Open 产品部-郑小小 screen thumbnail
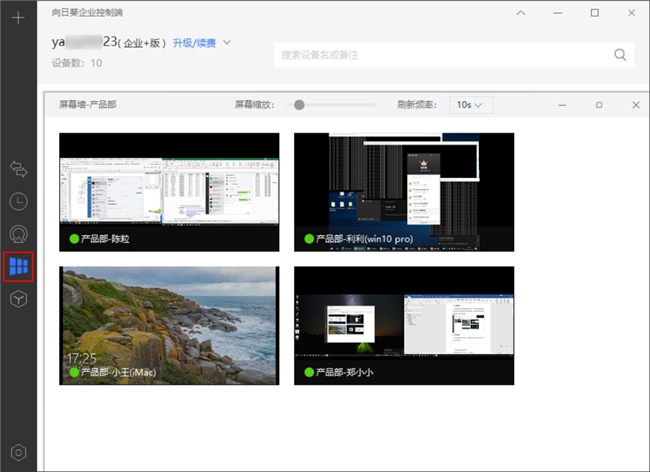This screenshot has width=650, height=472. [403, 325]
